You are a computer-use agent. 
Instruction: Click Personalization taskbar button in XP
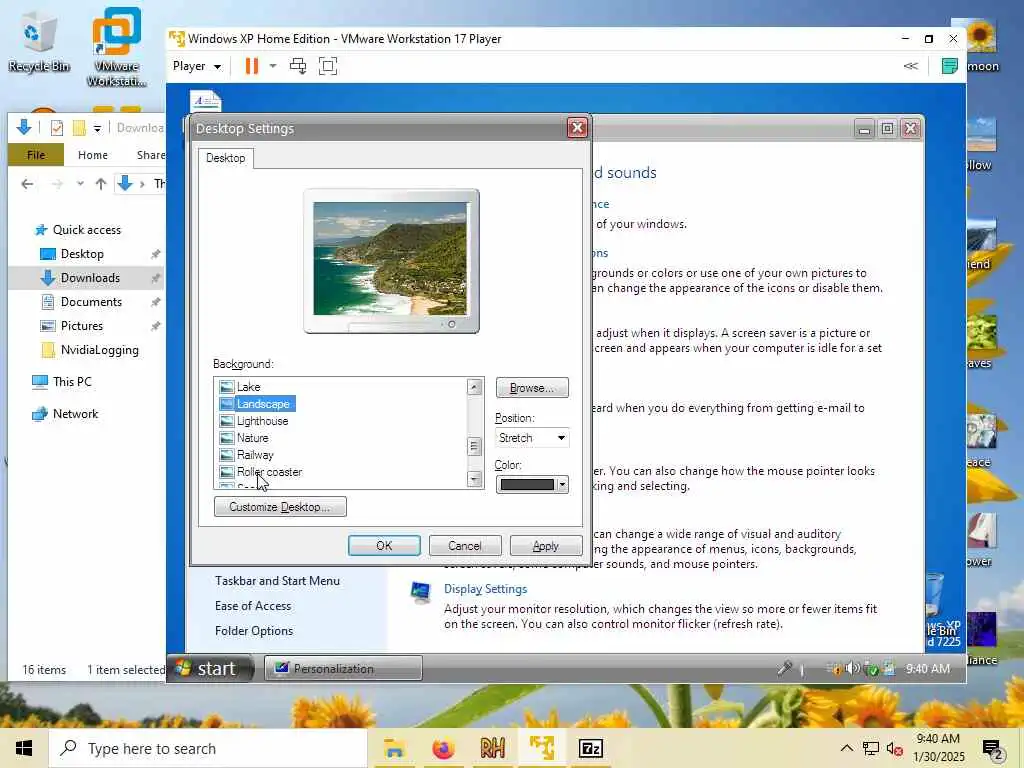click(x=343, y=669)
